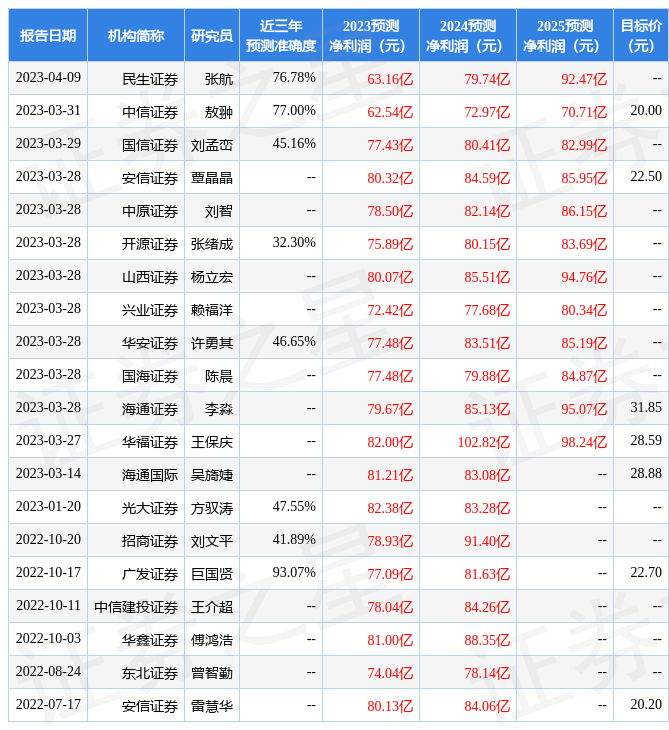Click researcher name 陈晨

[x=219, y=376]
